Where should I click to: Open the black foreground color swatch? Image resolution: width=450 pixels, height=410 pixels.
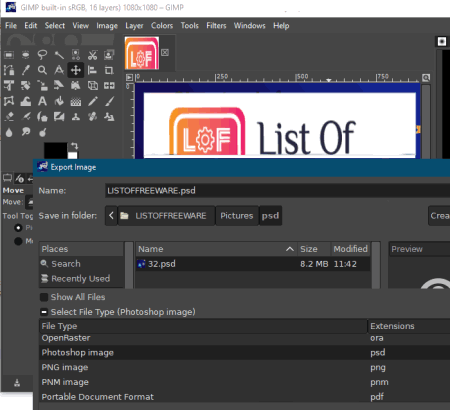tap(55, 150)
